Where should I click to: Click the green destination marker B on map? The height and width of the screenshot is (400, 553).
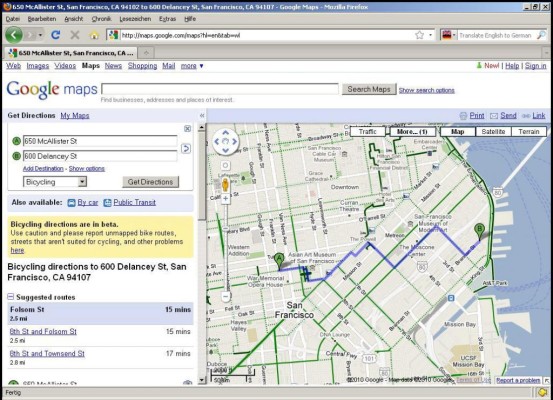click(x=479, y=232)
